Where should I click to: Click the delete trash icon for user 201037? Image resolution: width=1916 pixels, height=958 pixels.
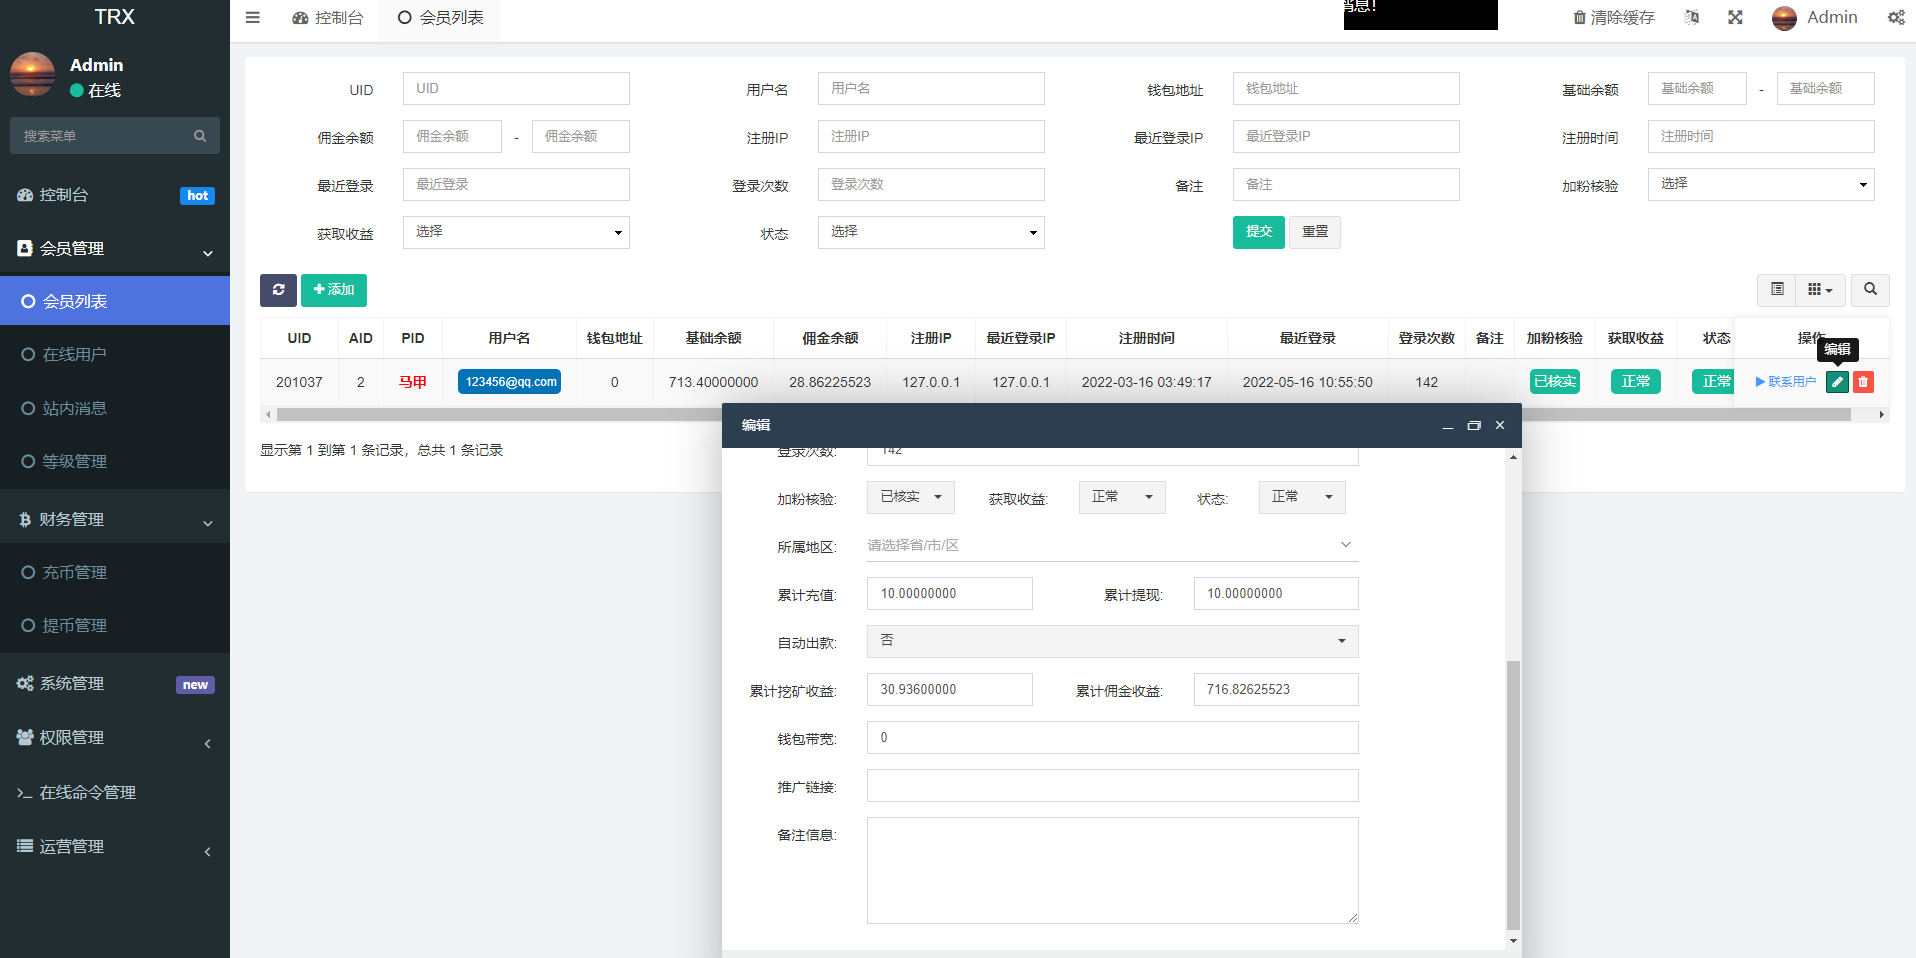1862,381
